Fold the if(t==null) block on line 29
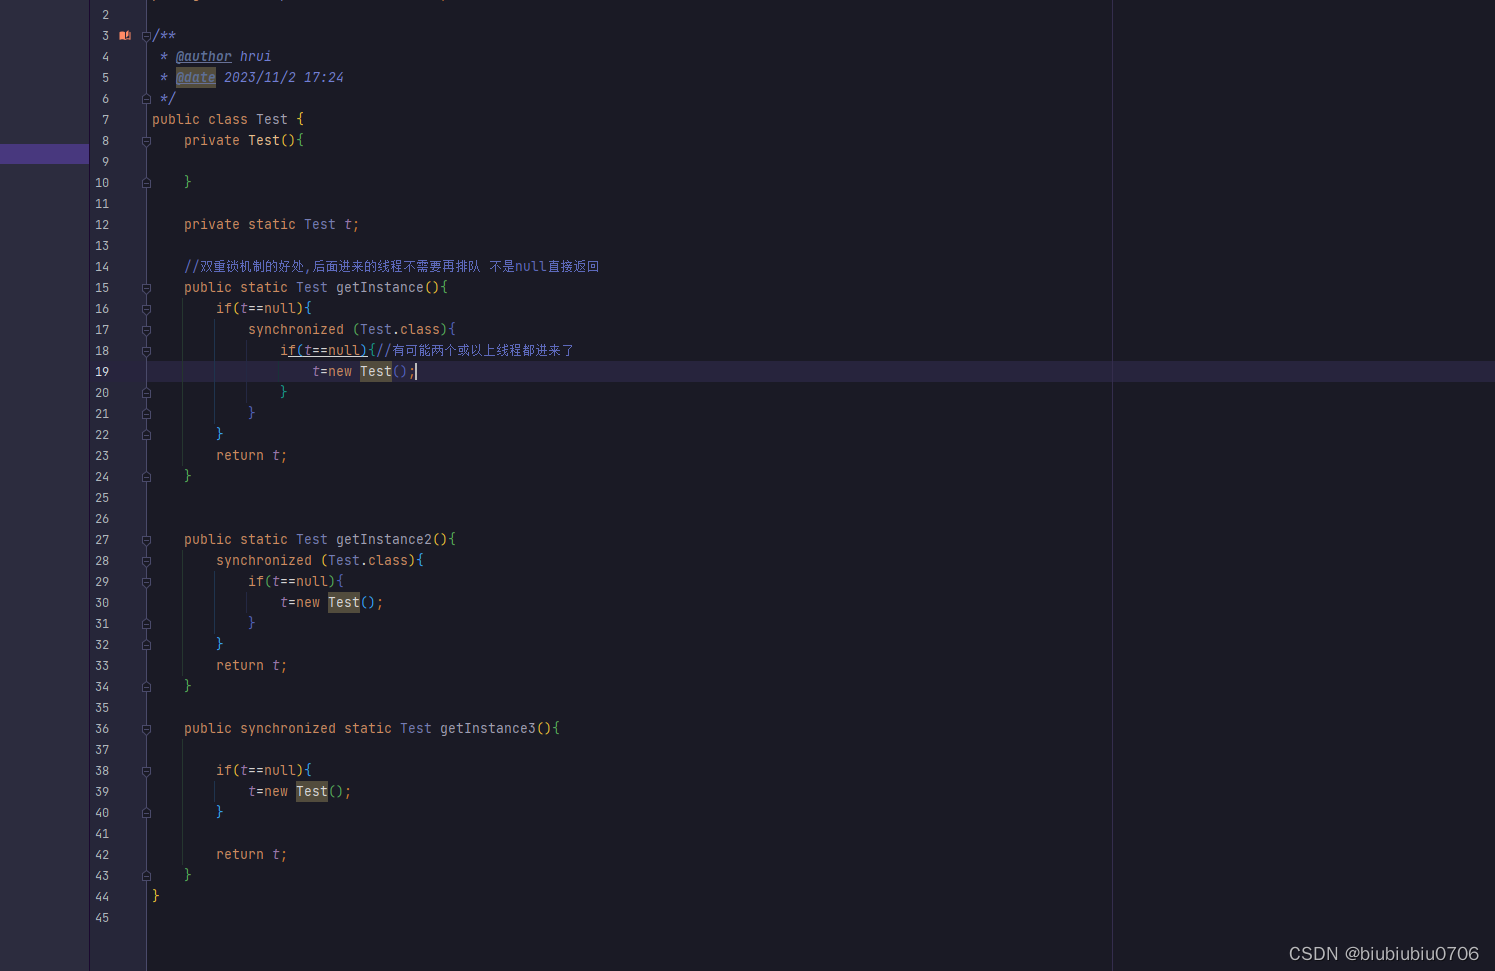The width and height of the screenshot is (1495, 971). pos(146,582)
